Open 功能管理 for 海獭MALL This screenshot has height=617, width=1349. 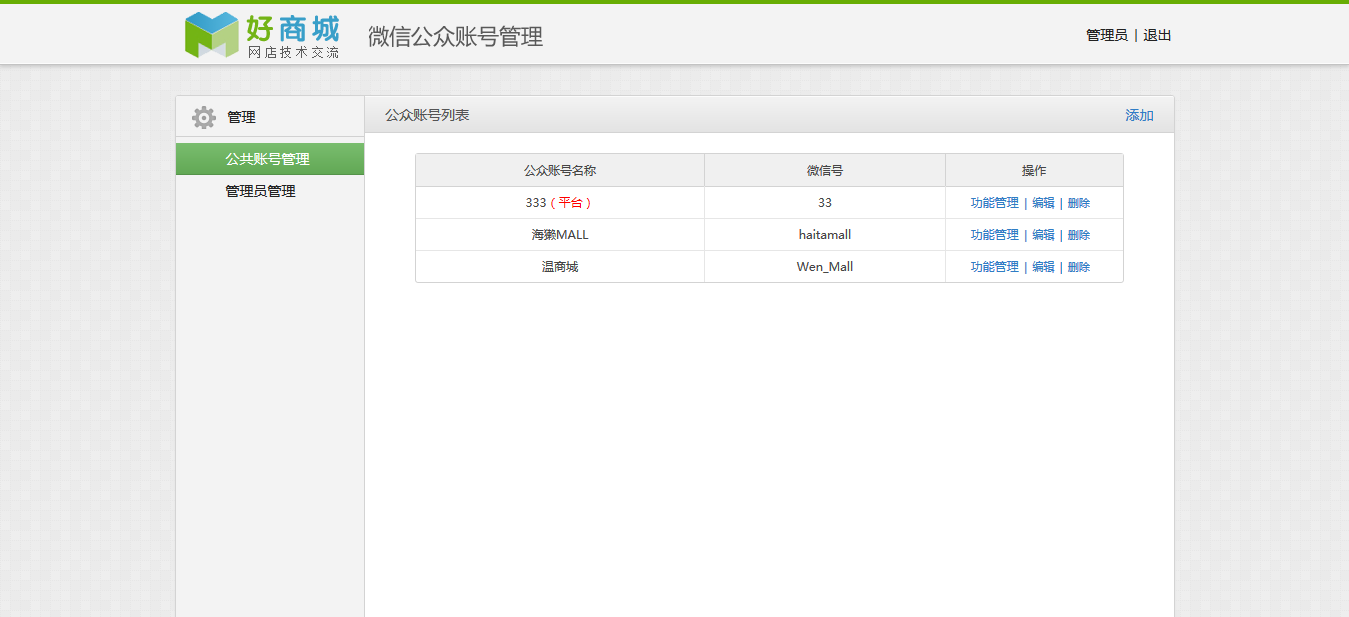[x=994, y=235]
